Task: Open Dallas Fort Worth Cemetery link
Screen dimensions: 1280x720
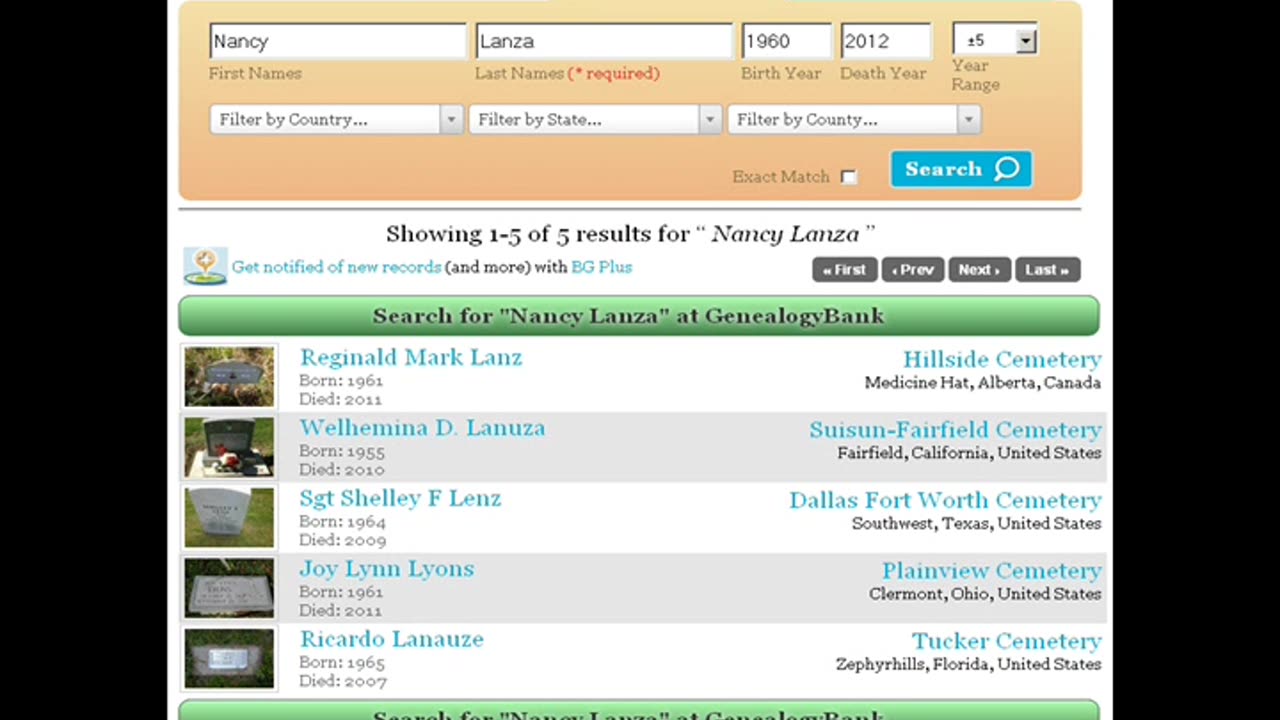Action: [x=945, y=500]
